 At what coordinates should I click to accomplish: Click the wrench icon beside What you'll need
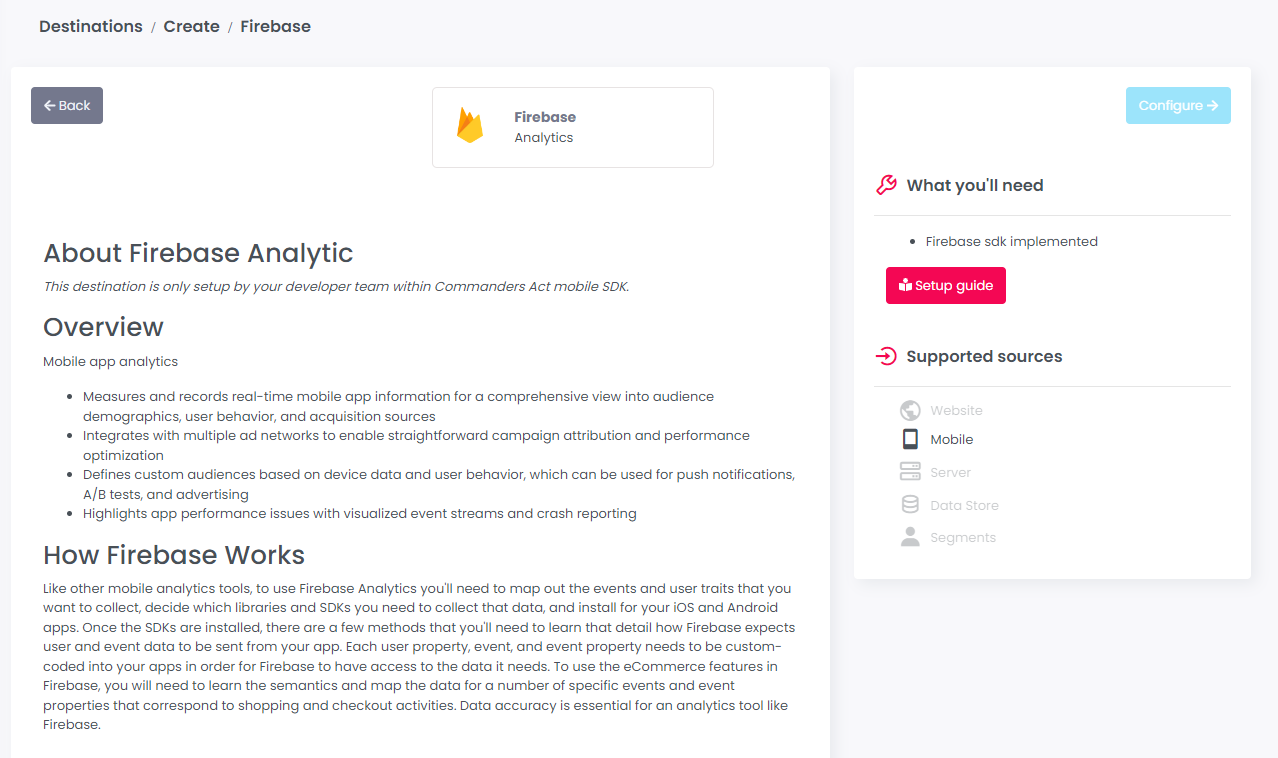pos(886,185)
